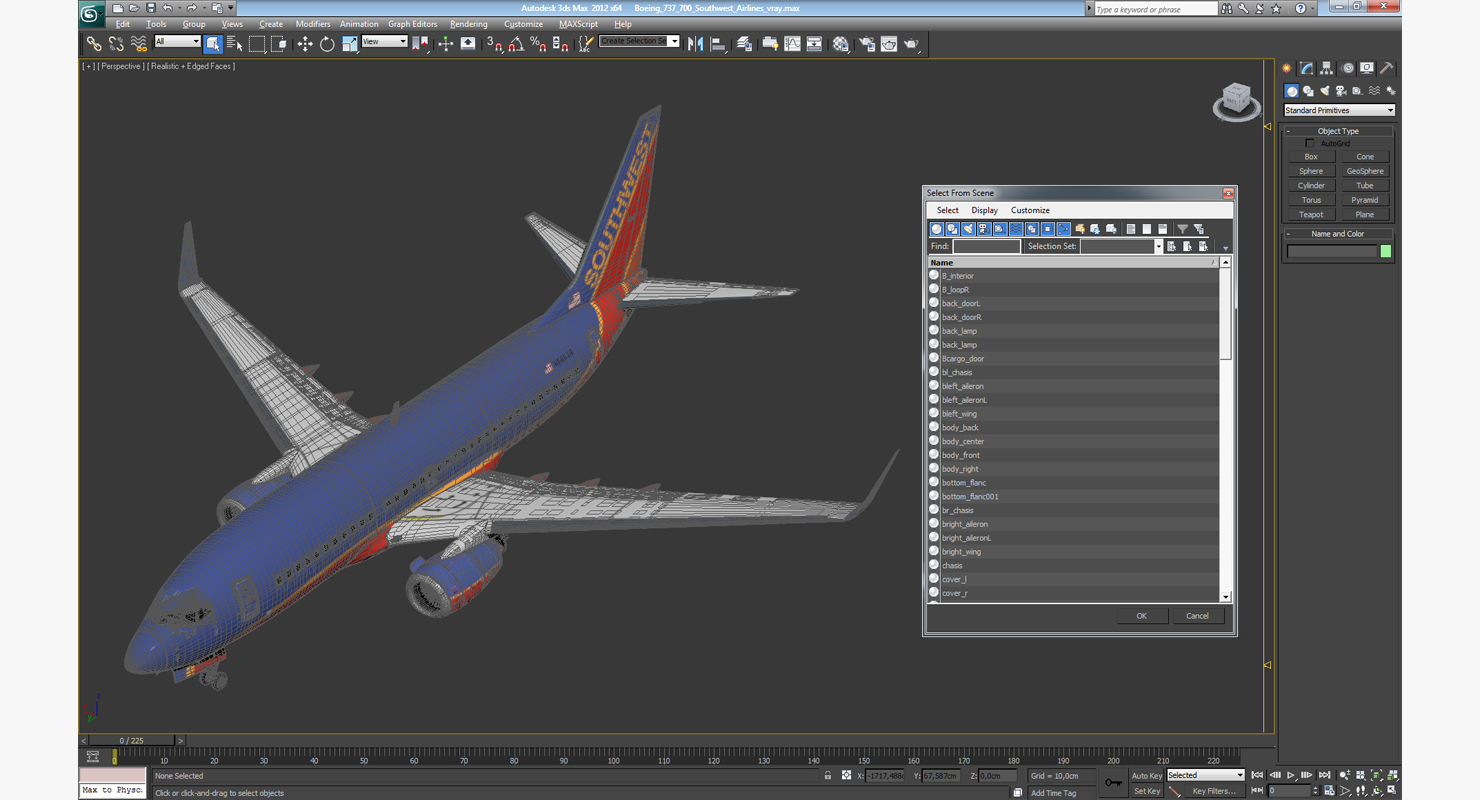
Task: Activate the Select Object tool
Action: pyautogui.click(x=213, y=44)
